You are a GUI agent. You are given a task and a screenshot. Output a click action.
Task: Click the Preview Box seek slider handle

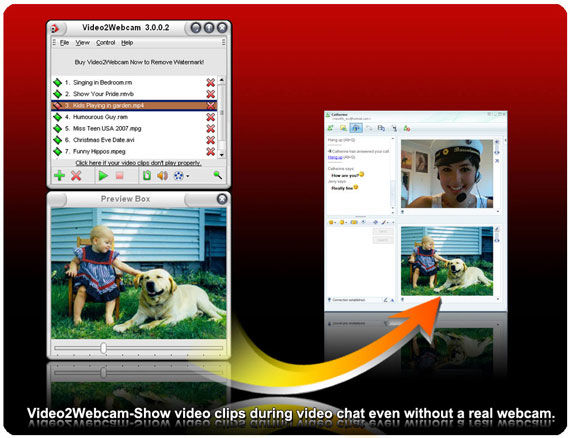[104, 348]
